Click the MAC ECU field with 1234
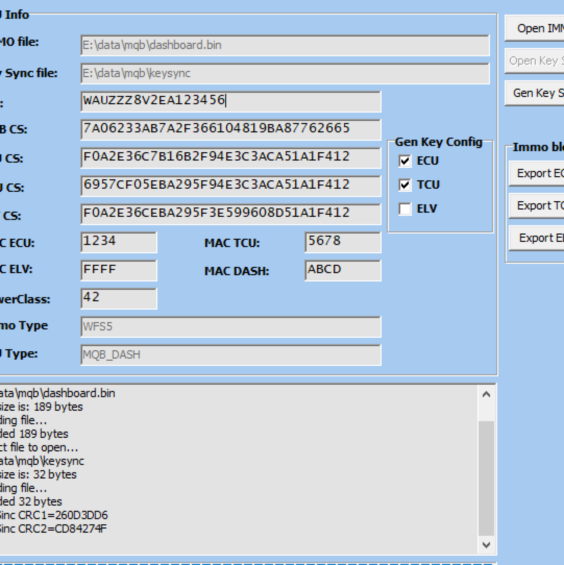Image resolution: width=564 pixels, height=565 pixels. (119, 242)
